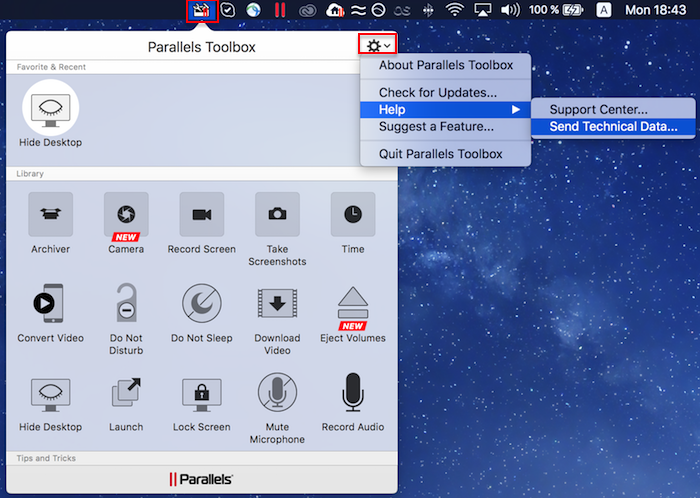The image size is (700, 498).
Task: Launch the Camera tool
Action: (x=126, y=214)
